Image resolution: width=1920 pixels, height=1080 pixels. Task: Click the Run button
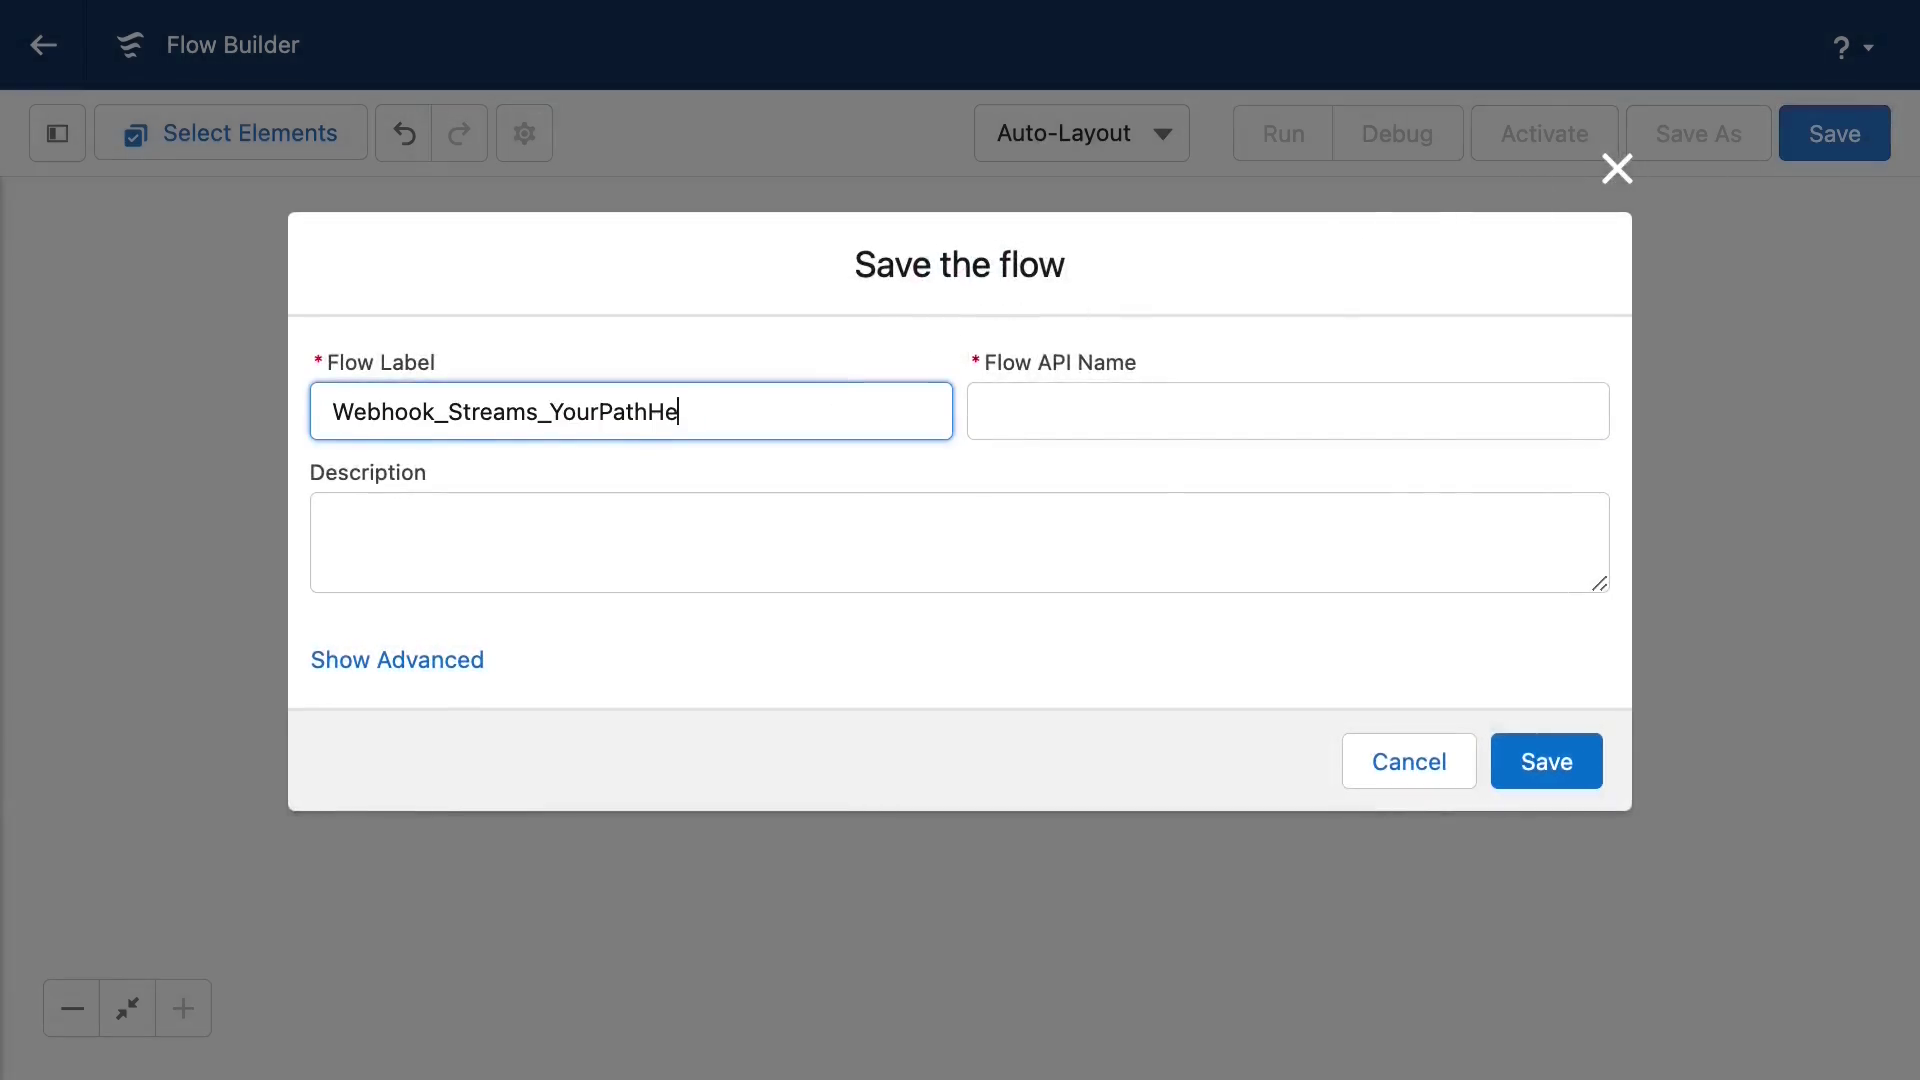pyautogui.click(x=1283, y=133)
